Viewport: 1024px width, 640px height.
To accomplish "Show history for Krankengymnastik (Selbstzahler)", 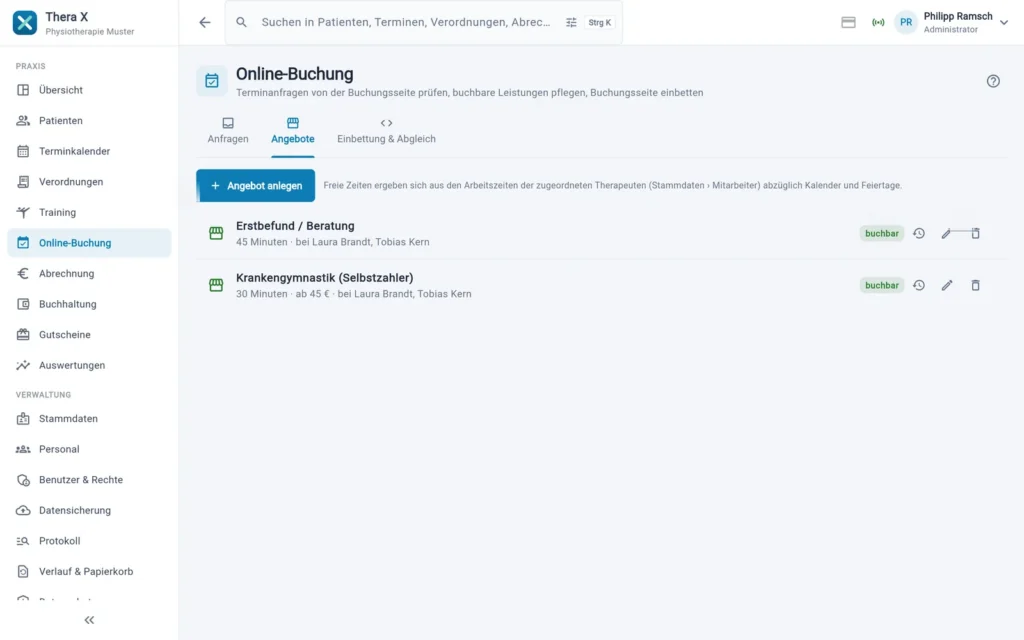I will [919, 285].
